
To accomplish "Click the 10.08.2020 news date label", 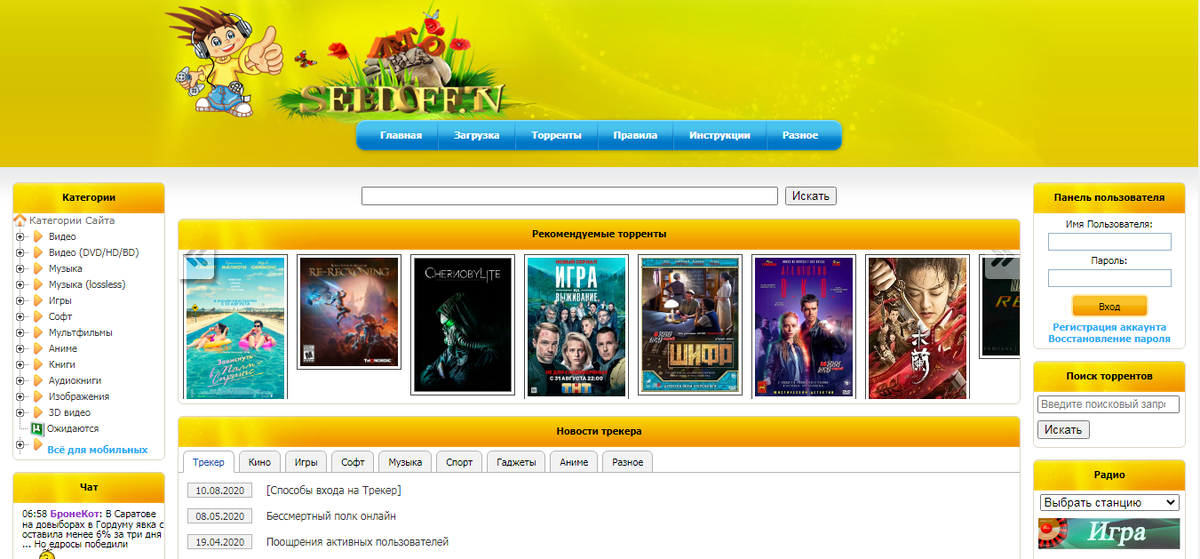I will (x=220, y=491).
